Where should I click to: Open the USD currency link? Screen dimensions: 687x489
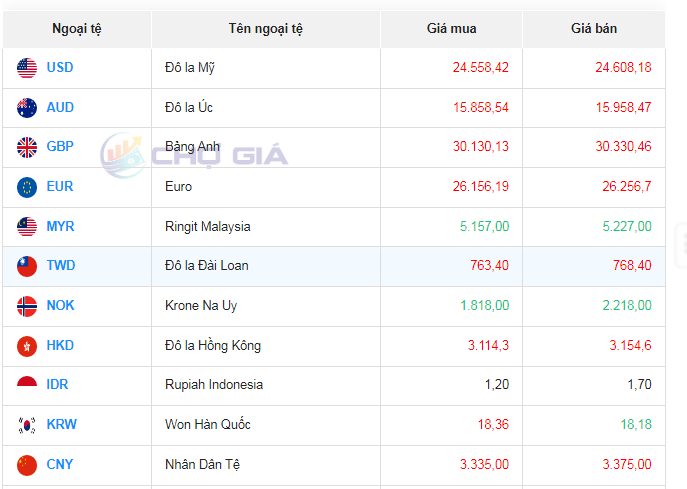60,68
